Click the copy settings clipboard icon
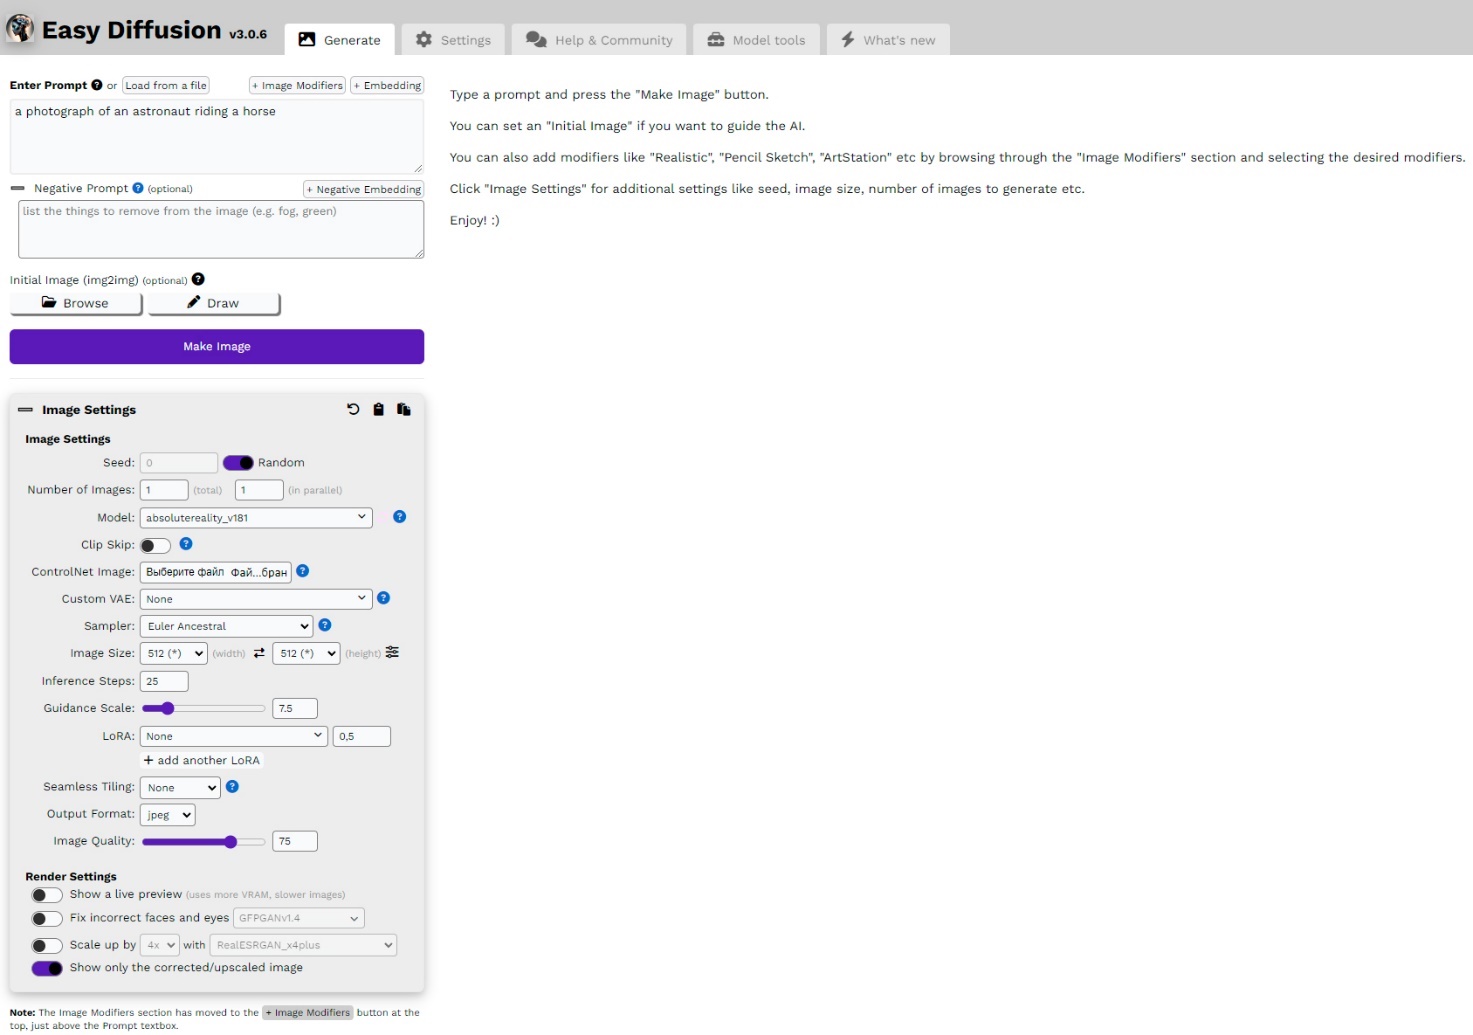1473x1035 pixels. pos(378,409)
